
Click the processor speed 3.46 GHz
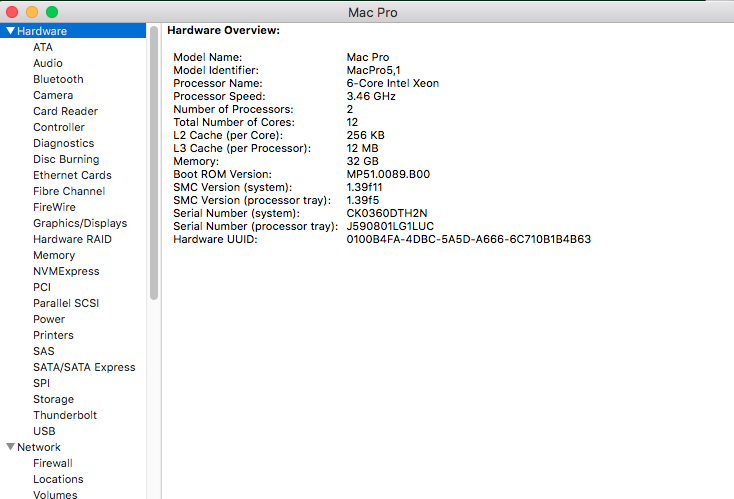(x=371, y=96)
